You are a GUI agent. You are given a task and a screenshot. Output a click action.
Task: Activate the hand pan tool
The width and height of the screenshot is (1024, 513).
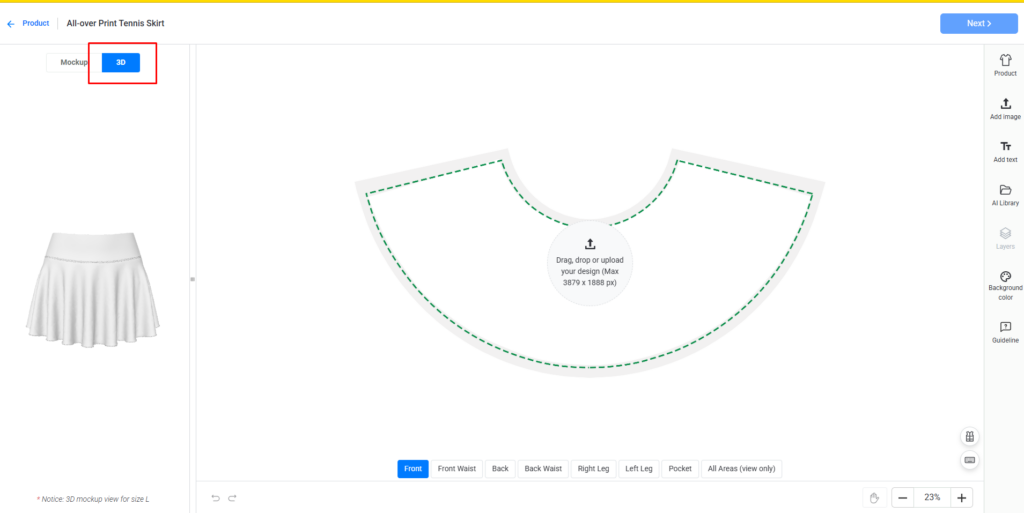click(x=873, y=498)
